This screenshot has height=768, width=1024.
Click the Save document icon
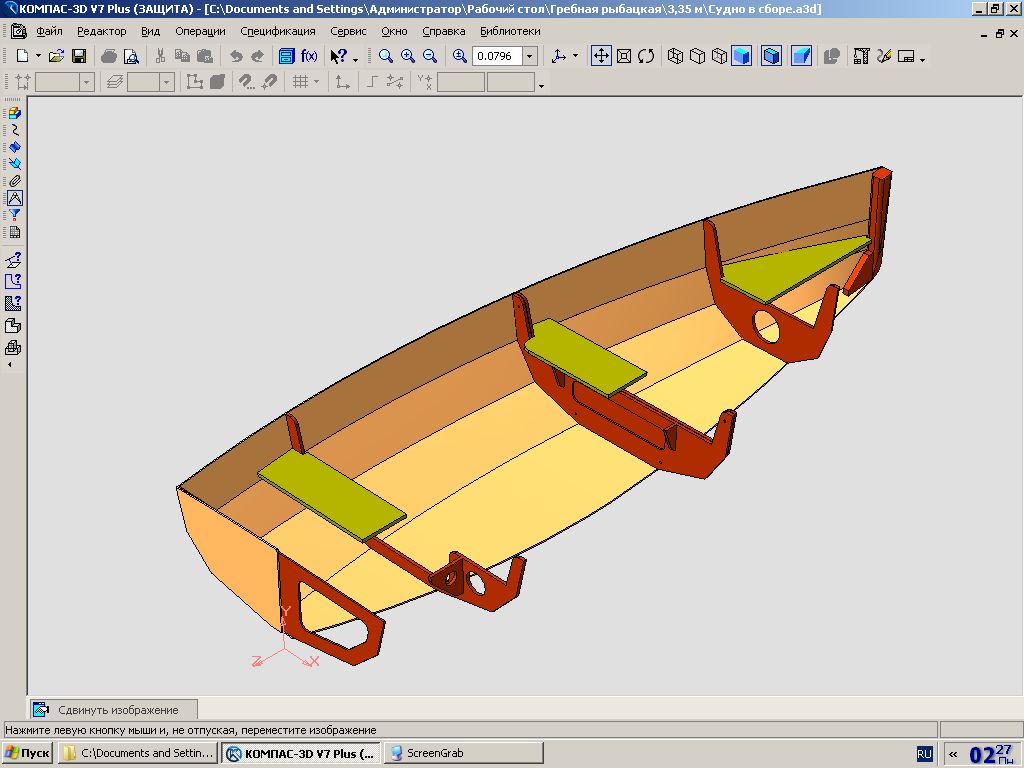click(x=79, y=57)
